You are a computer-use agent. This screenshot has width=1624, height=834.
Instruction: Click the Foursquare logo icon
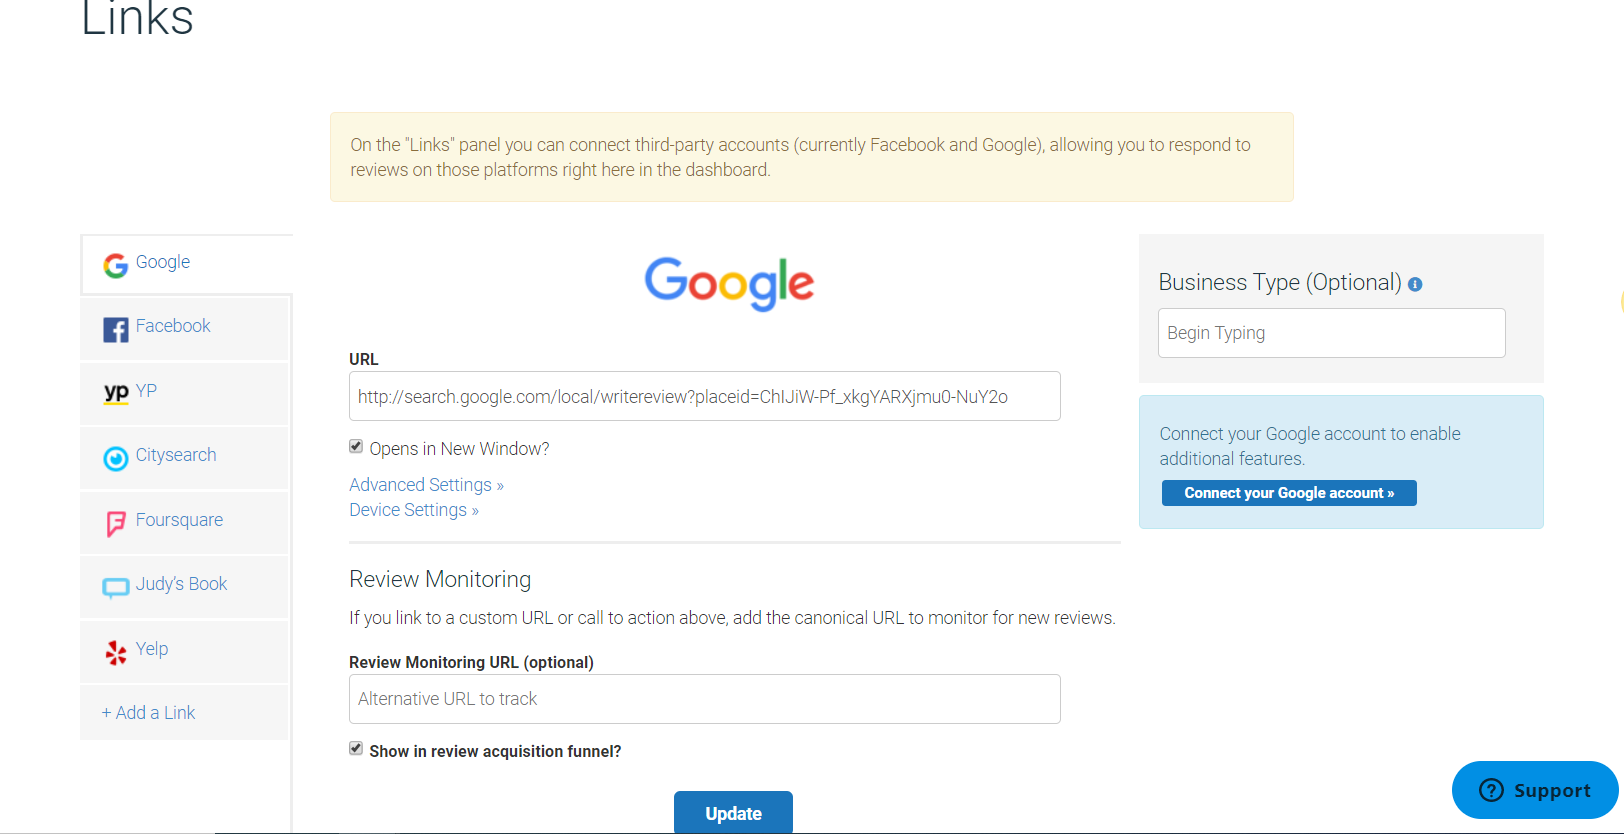(116, 523)
